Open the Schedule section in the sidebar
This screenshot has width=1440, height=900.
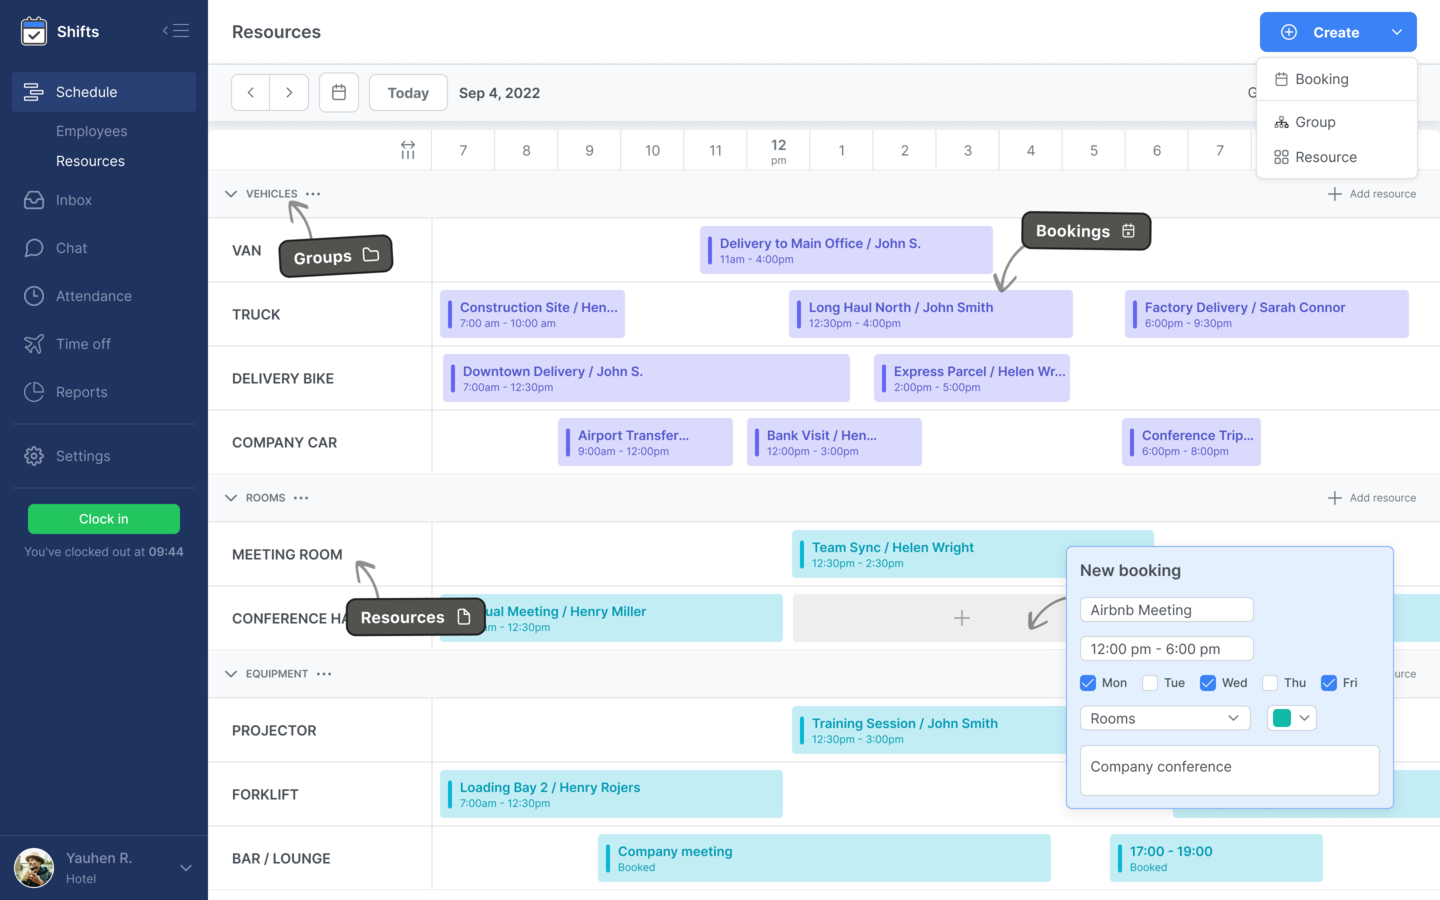point(85,91)
